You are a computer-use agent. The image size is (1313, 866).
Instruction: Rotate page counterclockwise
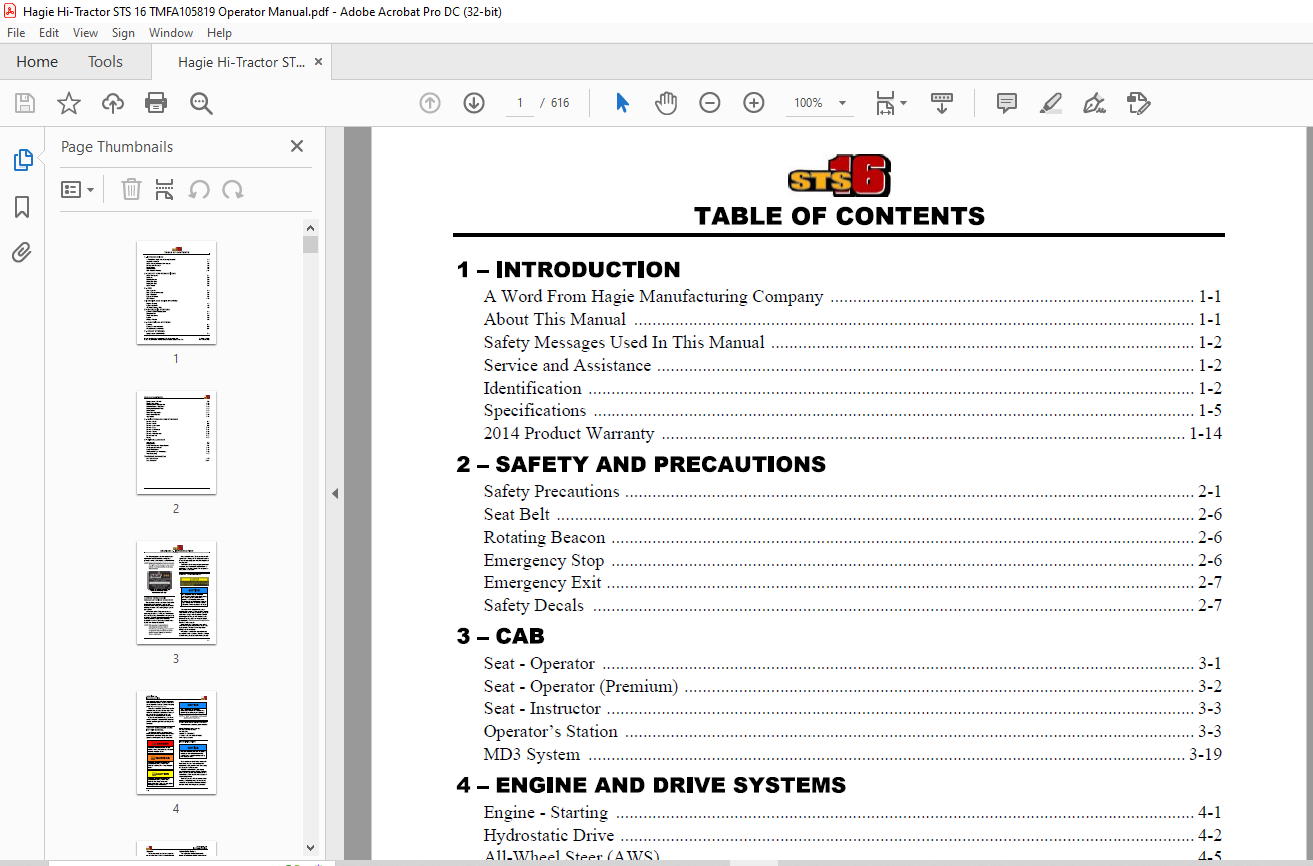coord(199,189)
